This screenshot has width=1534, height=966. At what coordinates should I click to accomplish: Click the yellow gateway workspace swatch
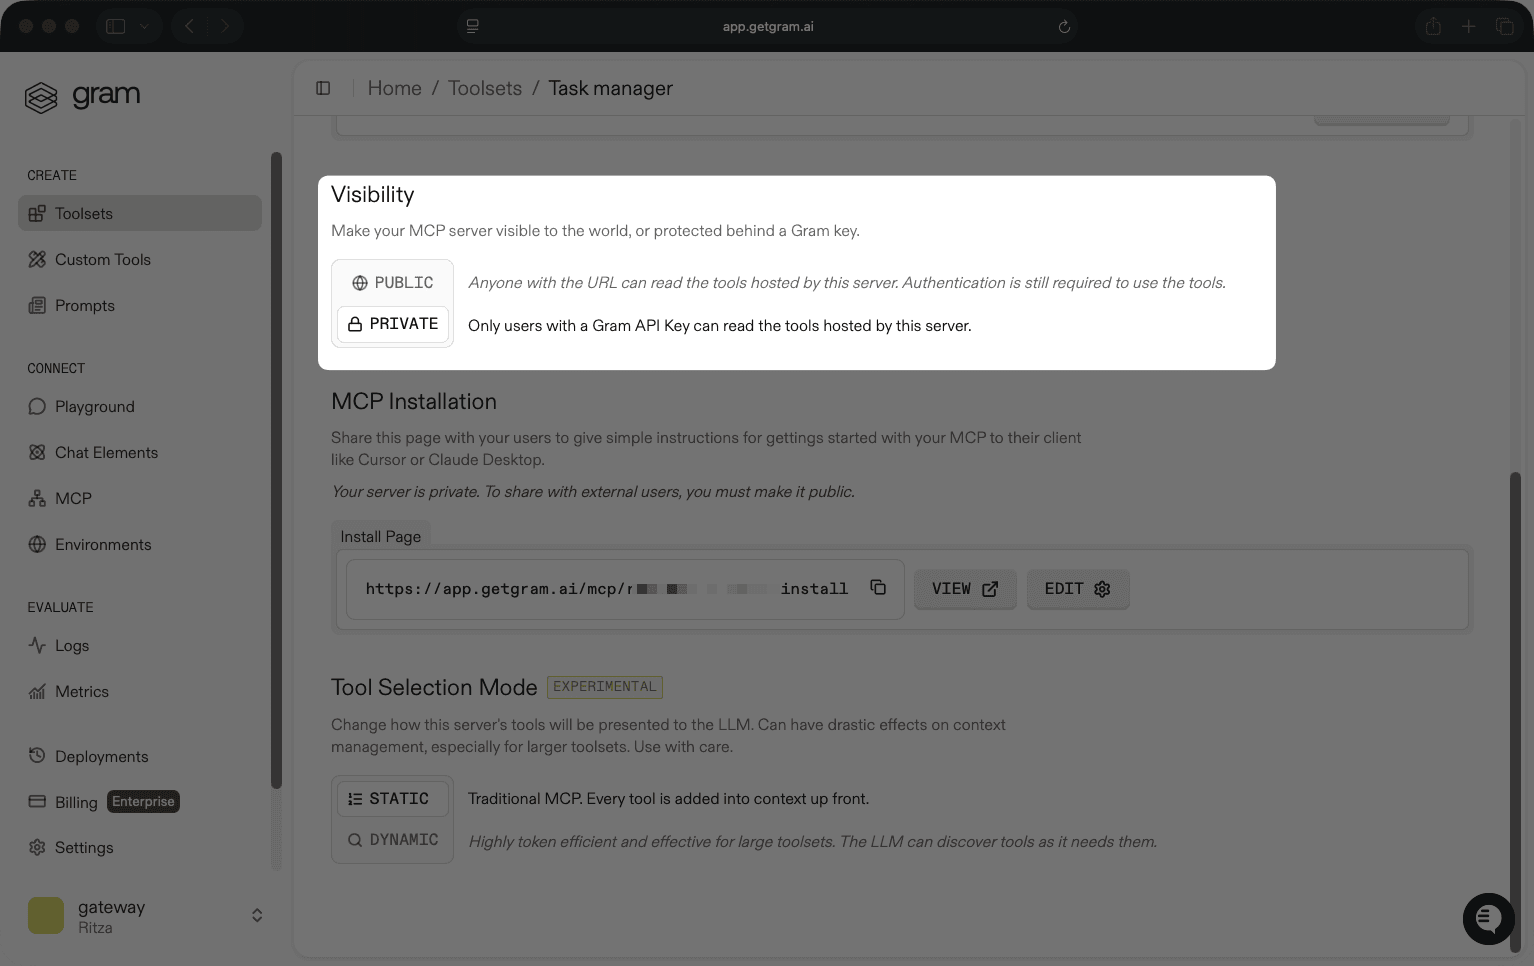tap(45, 915)
